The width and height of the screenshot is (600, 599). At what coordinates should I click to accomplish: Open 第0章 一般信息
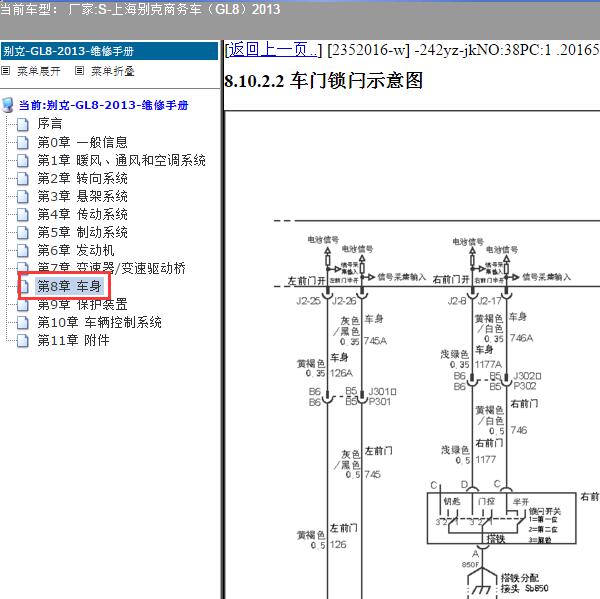tap(82, 142)
